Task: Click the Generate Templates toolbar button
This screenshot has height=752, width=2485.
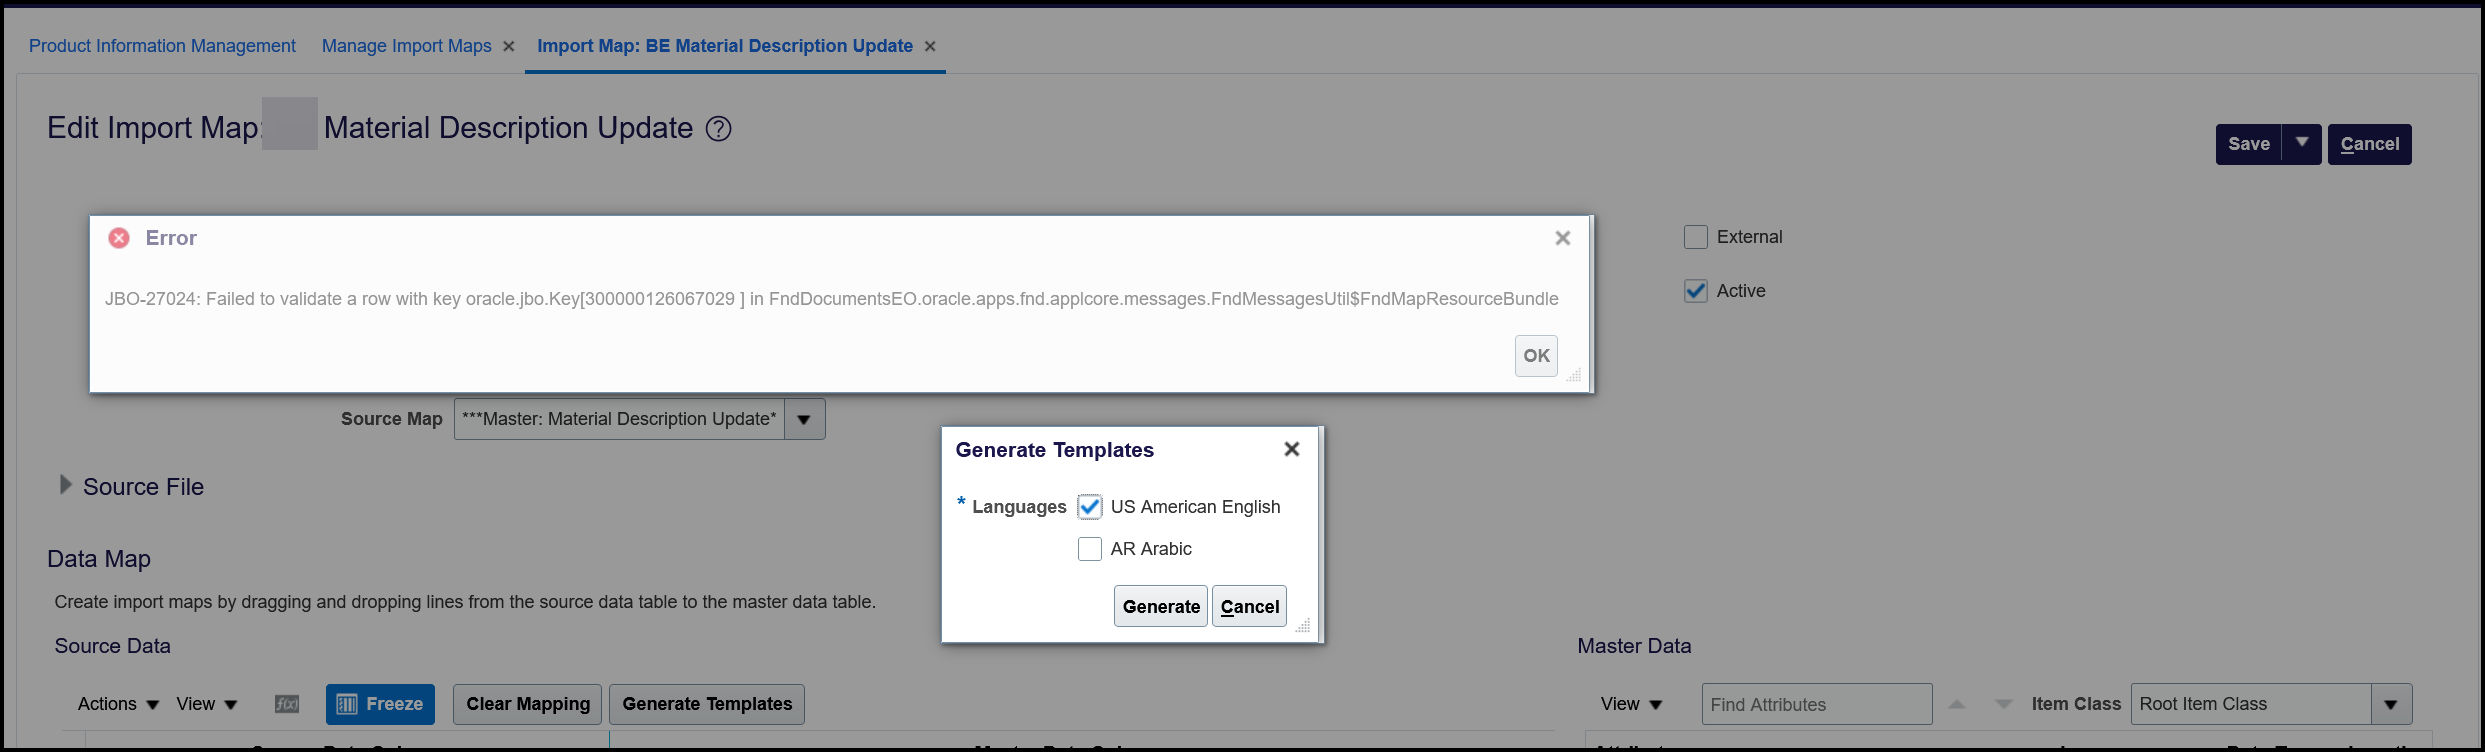Action: [707, 704]
